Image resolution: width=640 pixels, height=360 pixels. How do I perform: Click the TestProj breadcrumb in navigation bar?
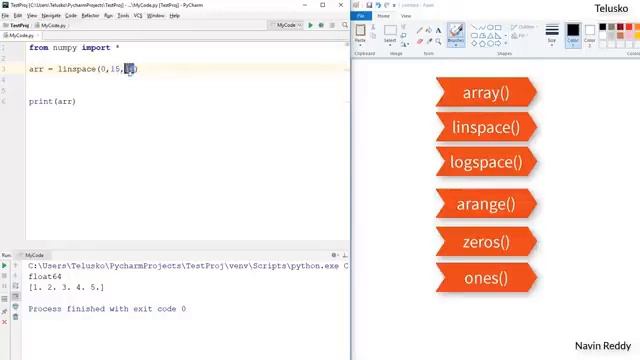[17, 25]
